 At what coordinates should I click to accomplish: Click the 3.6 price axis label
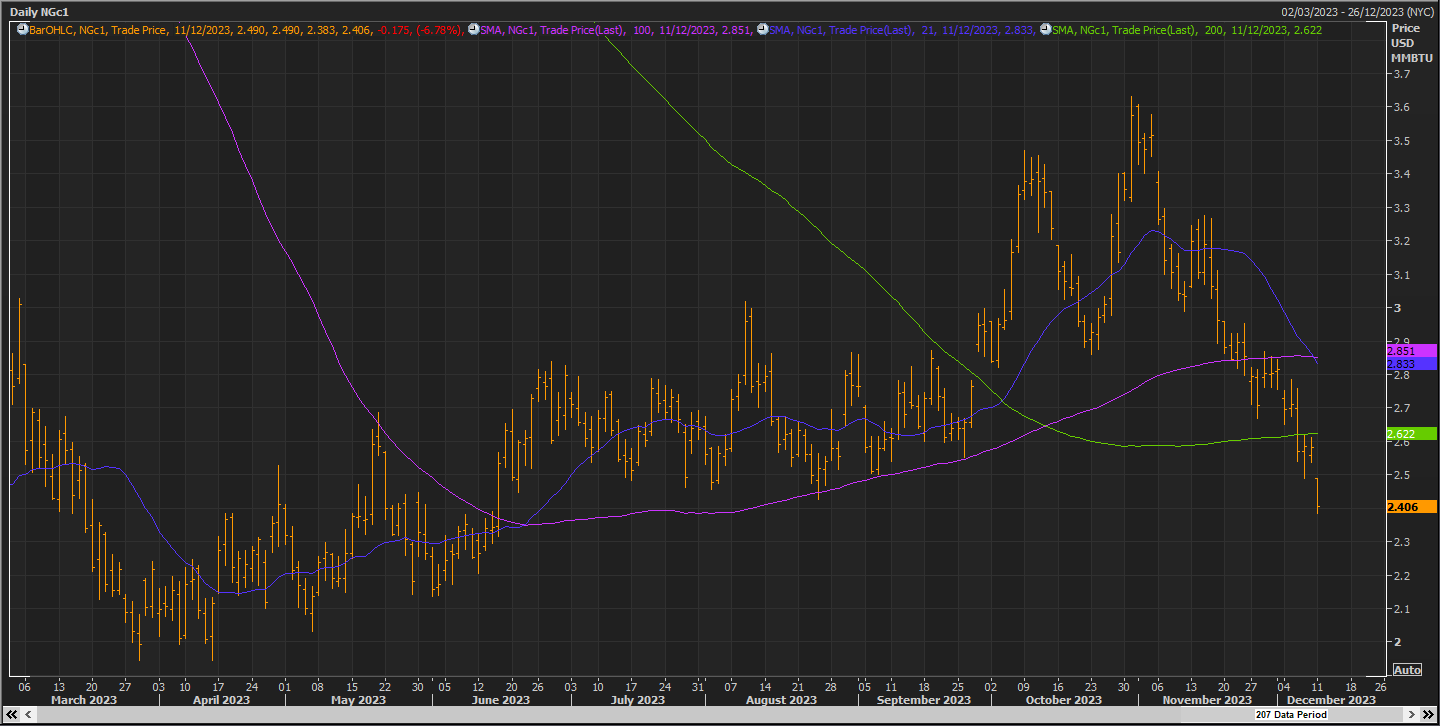(1400, 107)
